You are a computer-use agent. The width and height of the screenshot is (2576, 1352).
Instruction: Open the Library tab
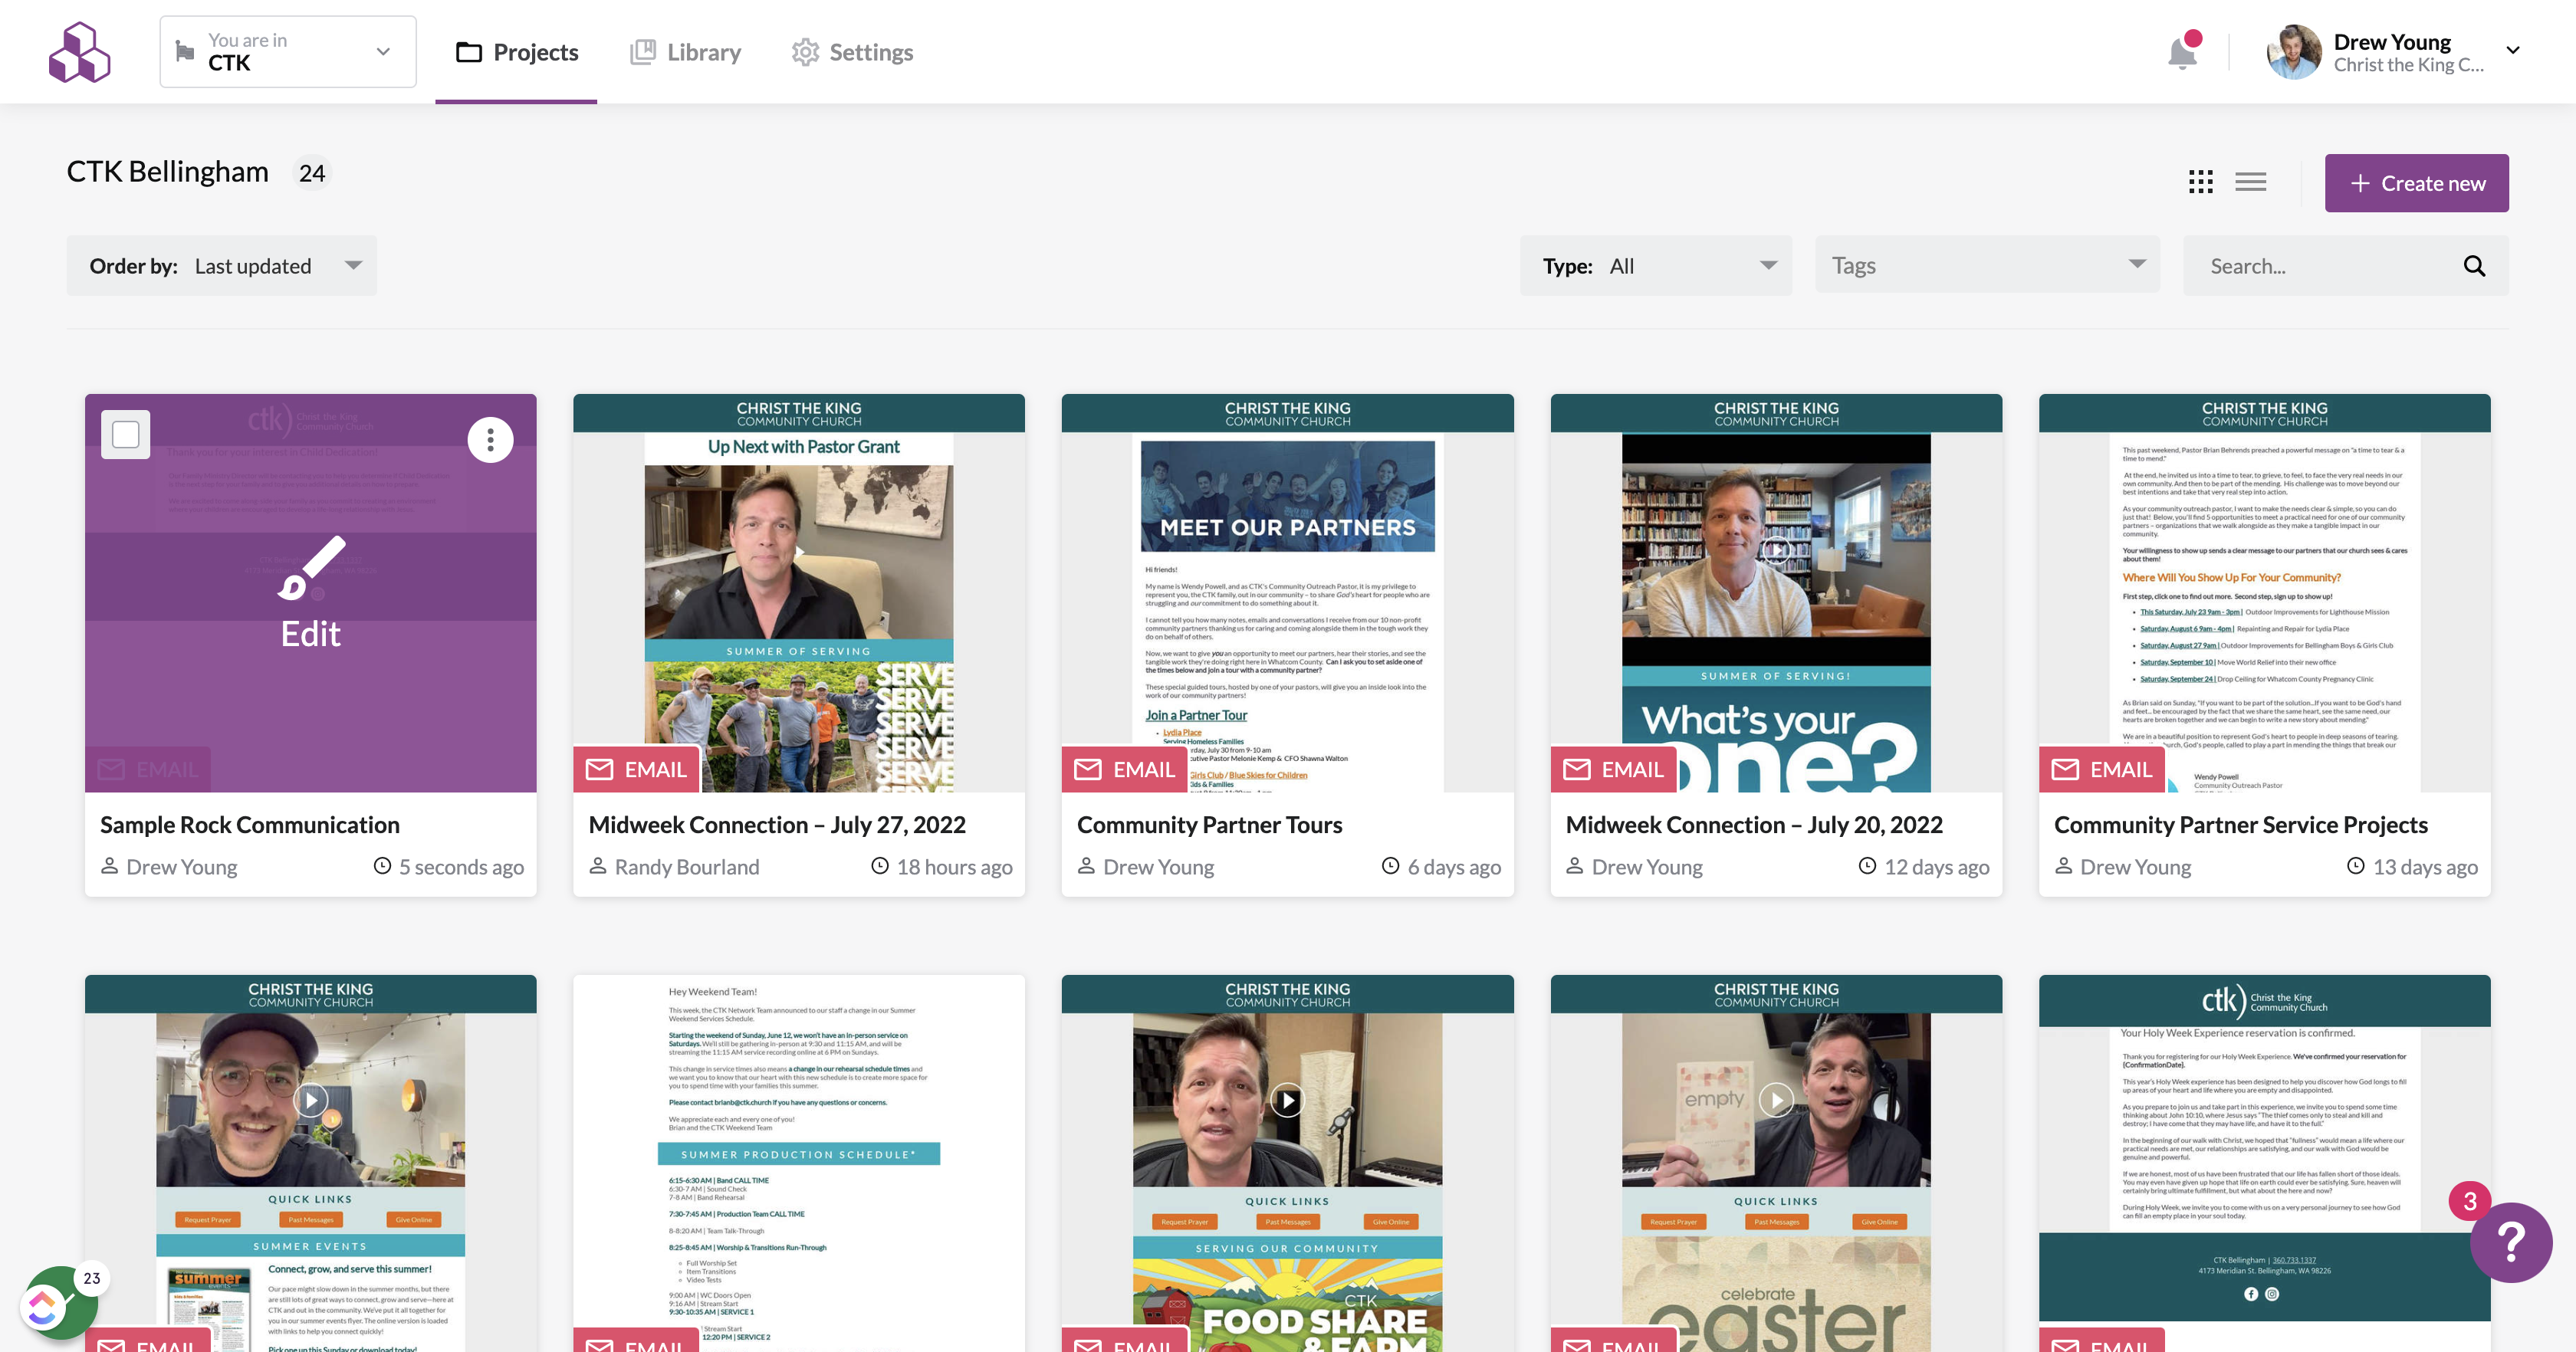[685, 52]
